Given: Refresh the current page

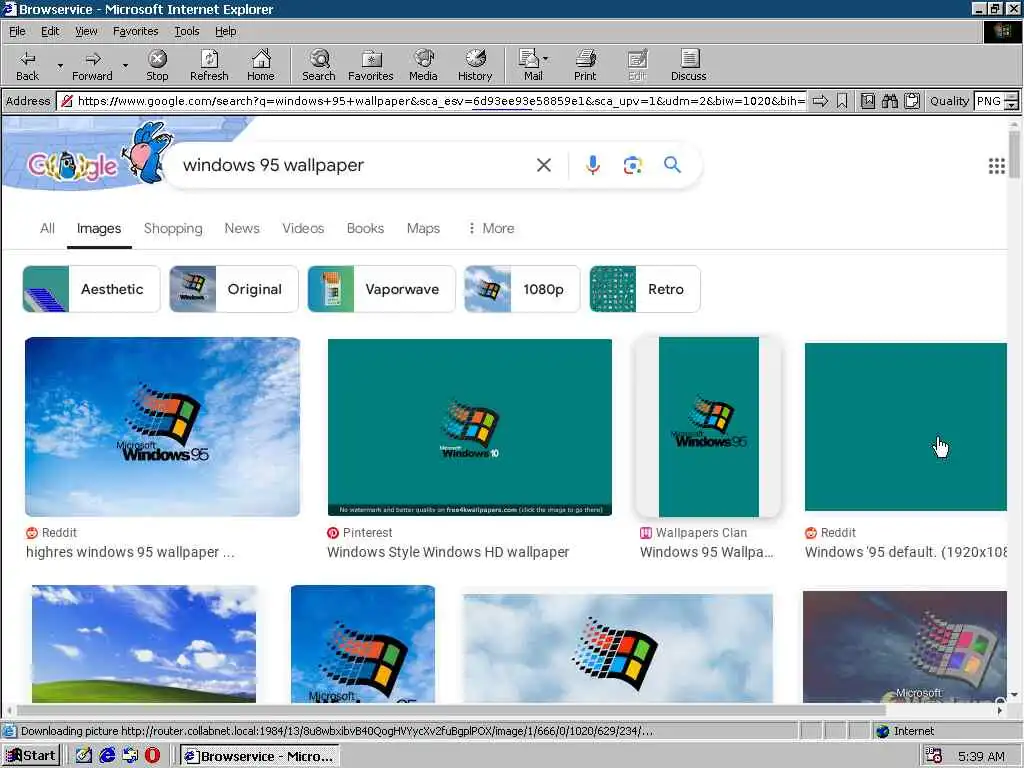Looking at the screenshot, I should click(x=209, y=65).
